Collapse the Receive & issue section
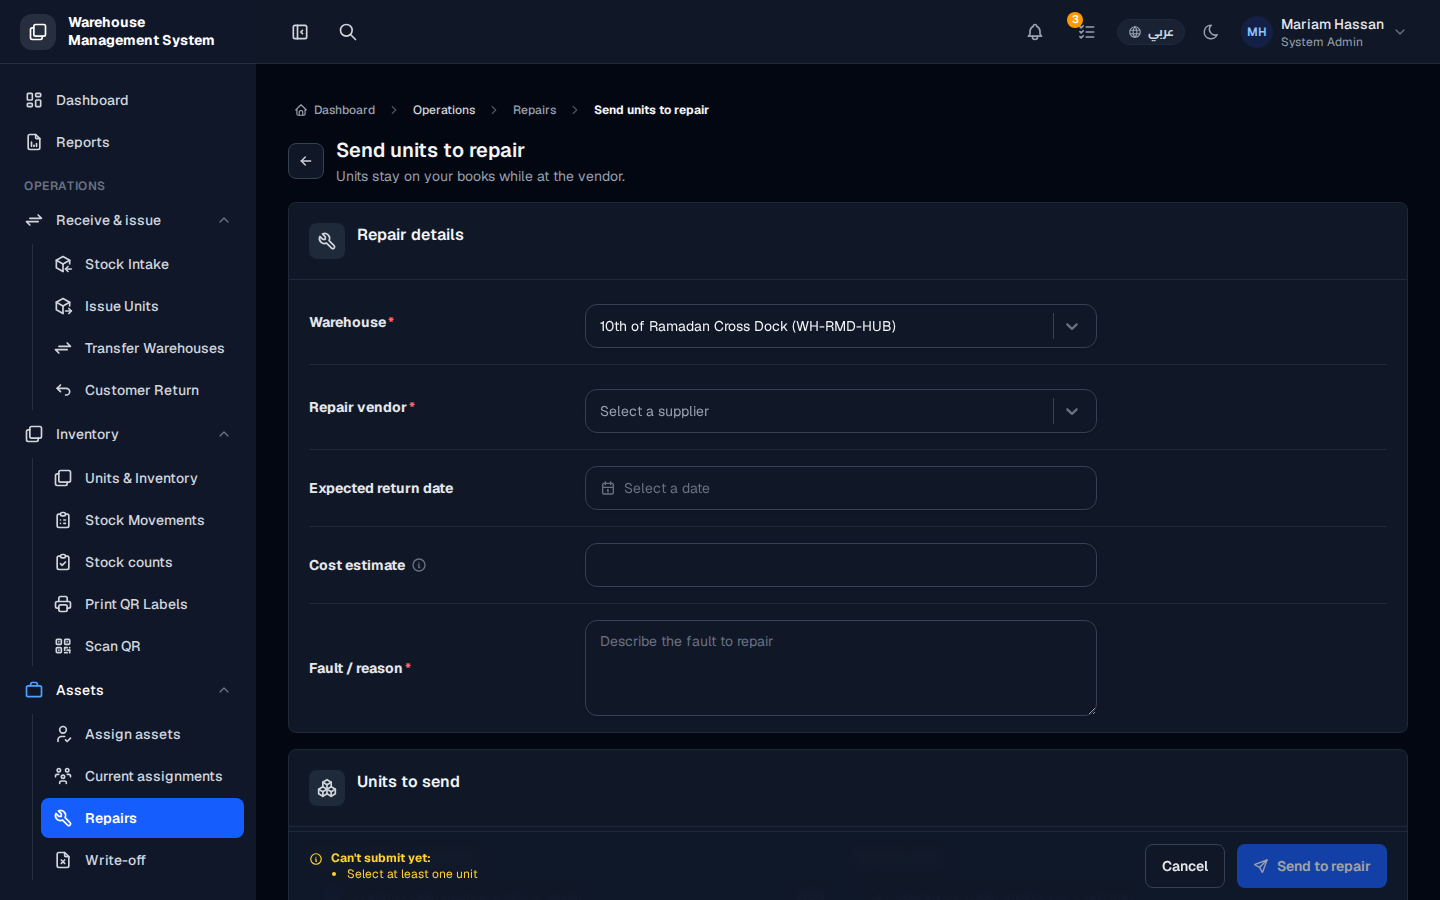This screenshot has width=1440, height=900. [x=128, y=220]
